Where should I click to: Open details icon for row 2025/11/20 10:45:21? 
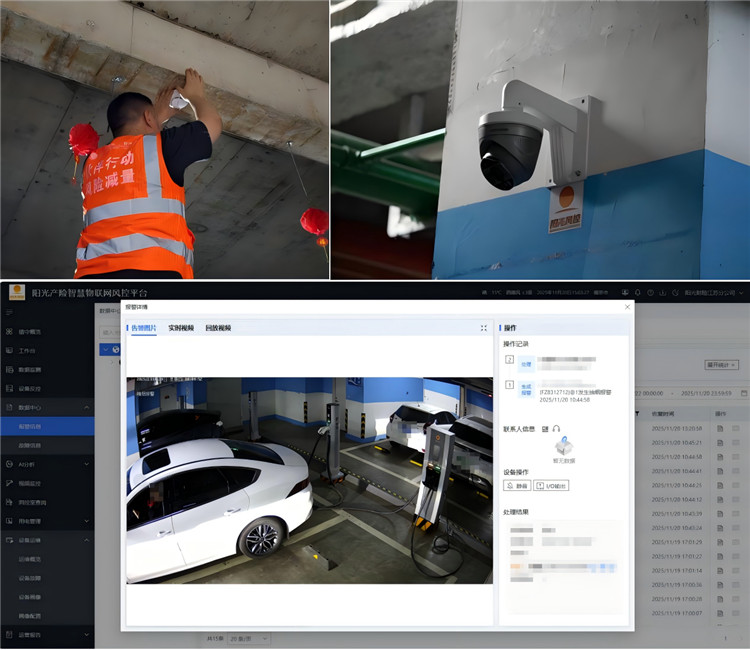tap(720, 443)
